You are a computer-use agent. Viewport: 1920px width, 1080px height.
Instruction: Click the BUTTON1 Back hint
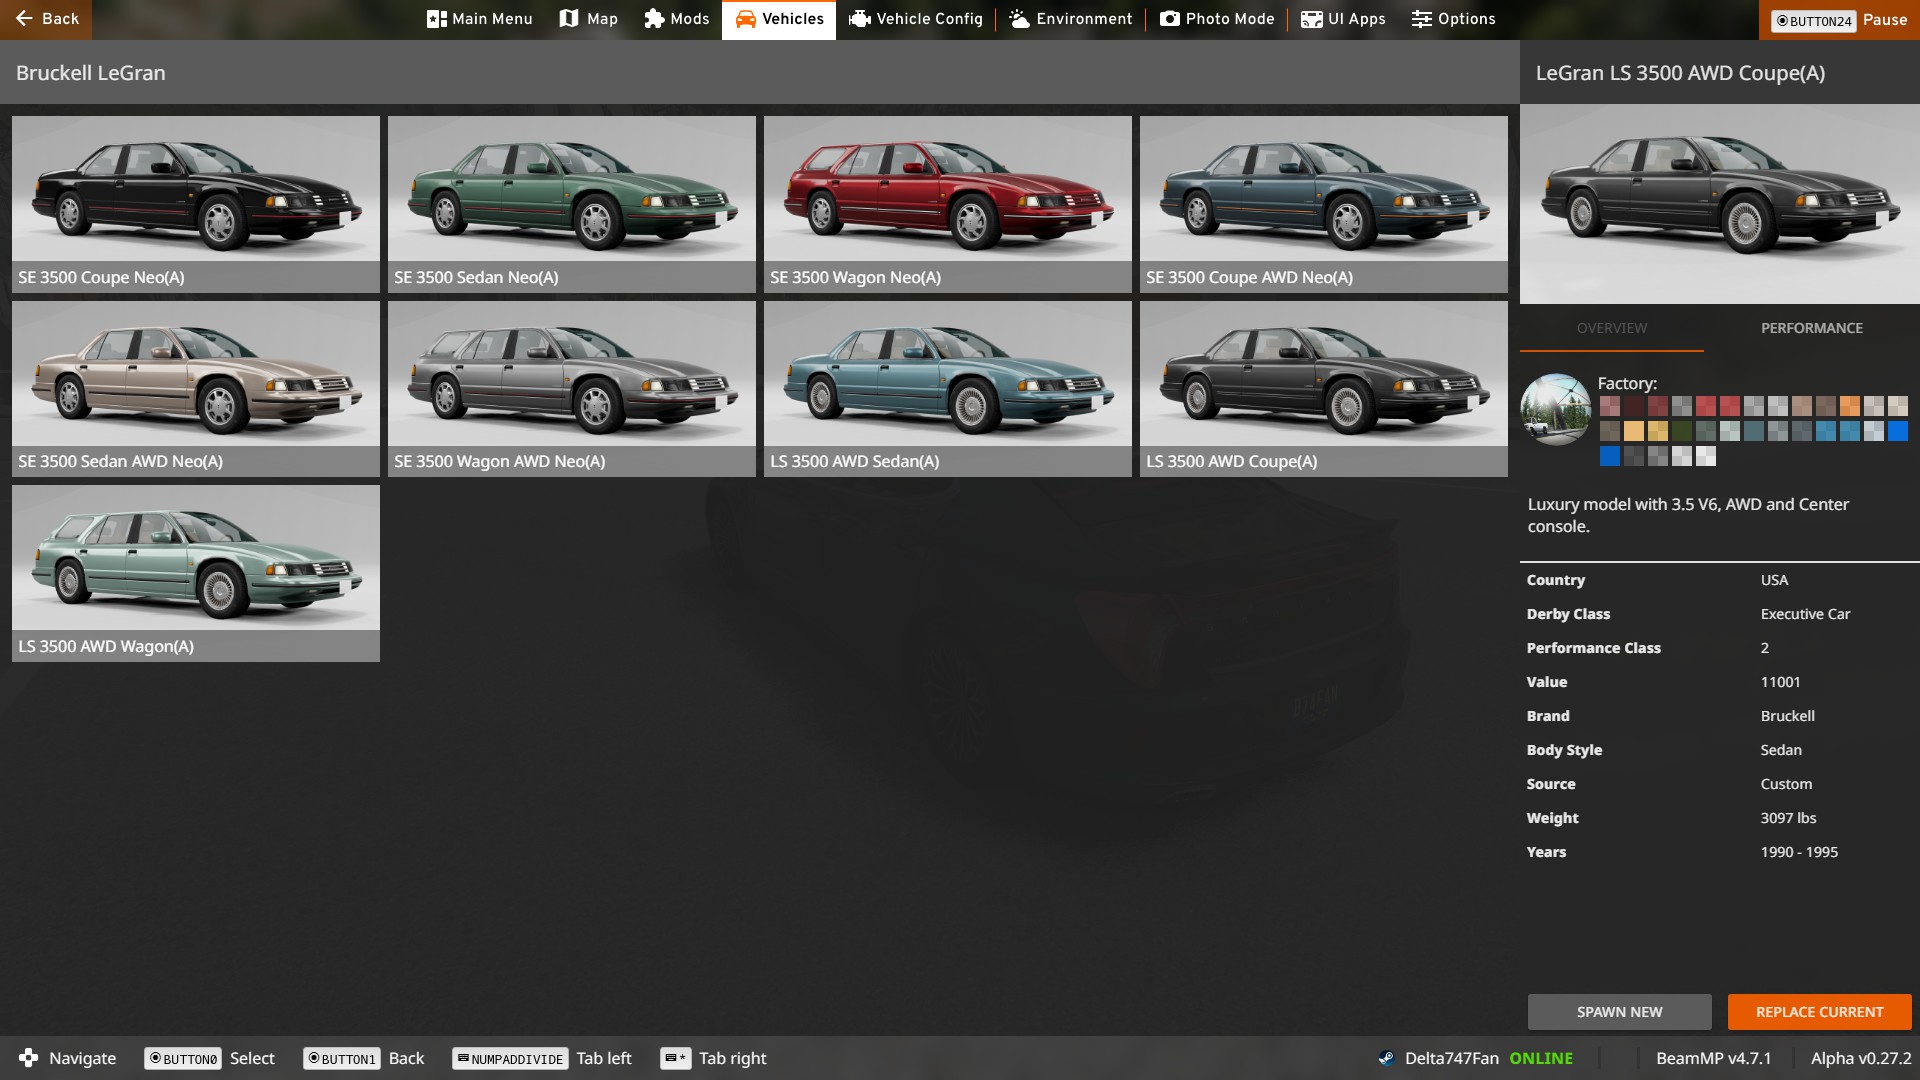point(364,1058)
